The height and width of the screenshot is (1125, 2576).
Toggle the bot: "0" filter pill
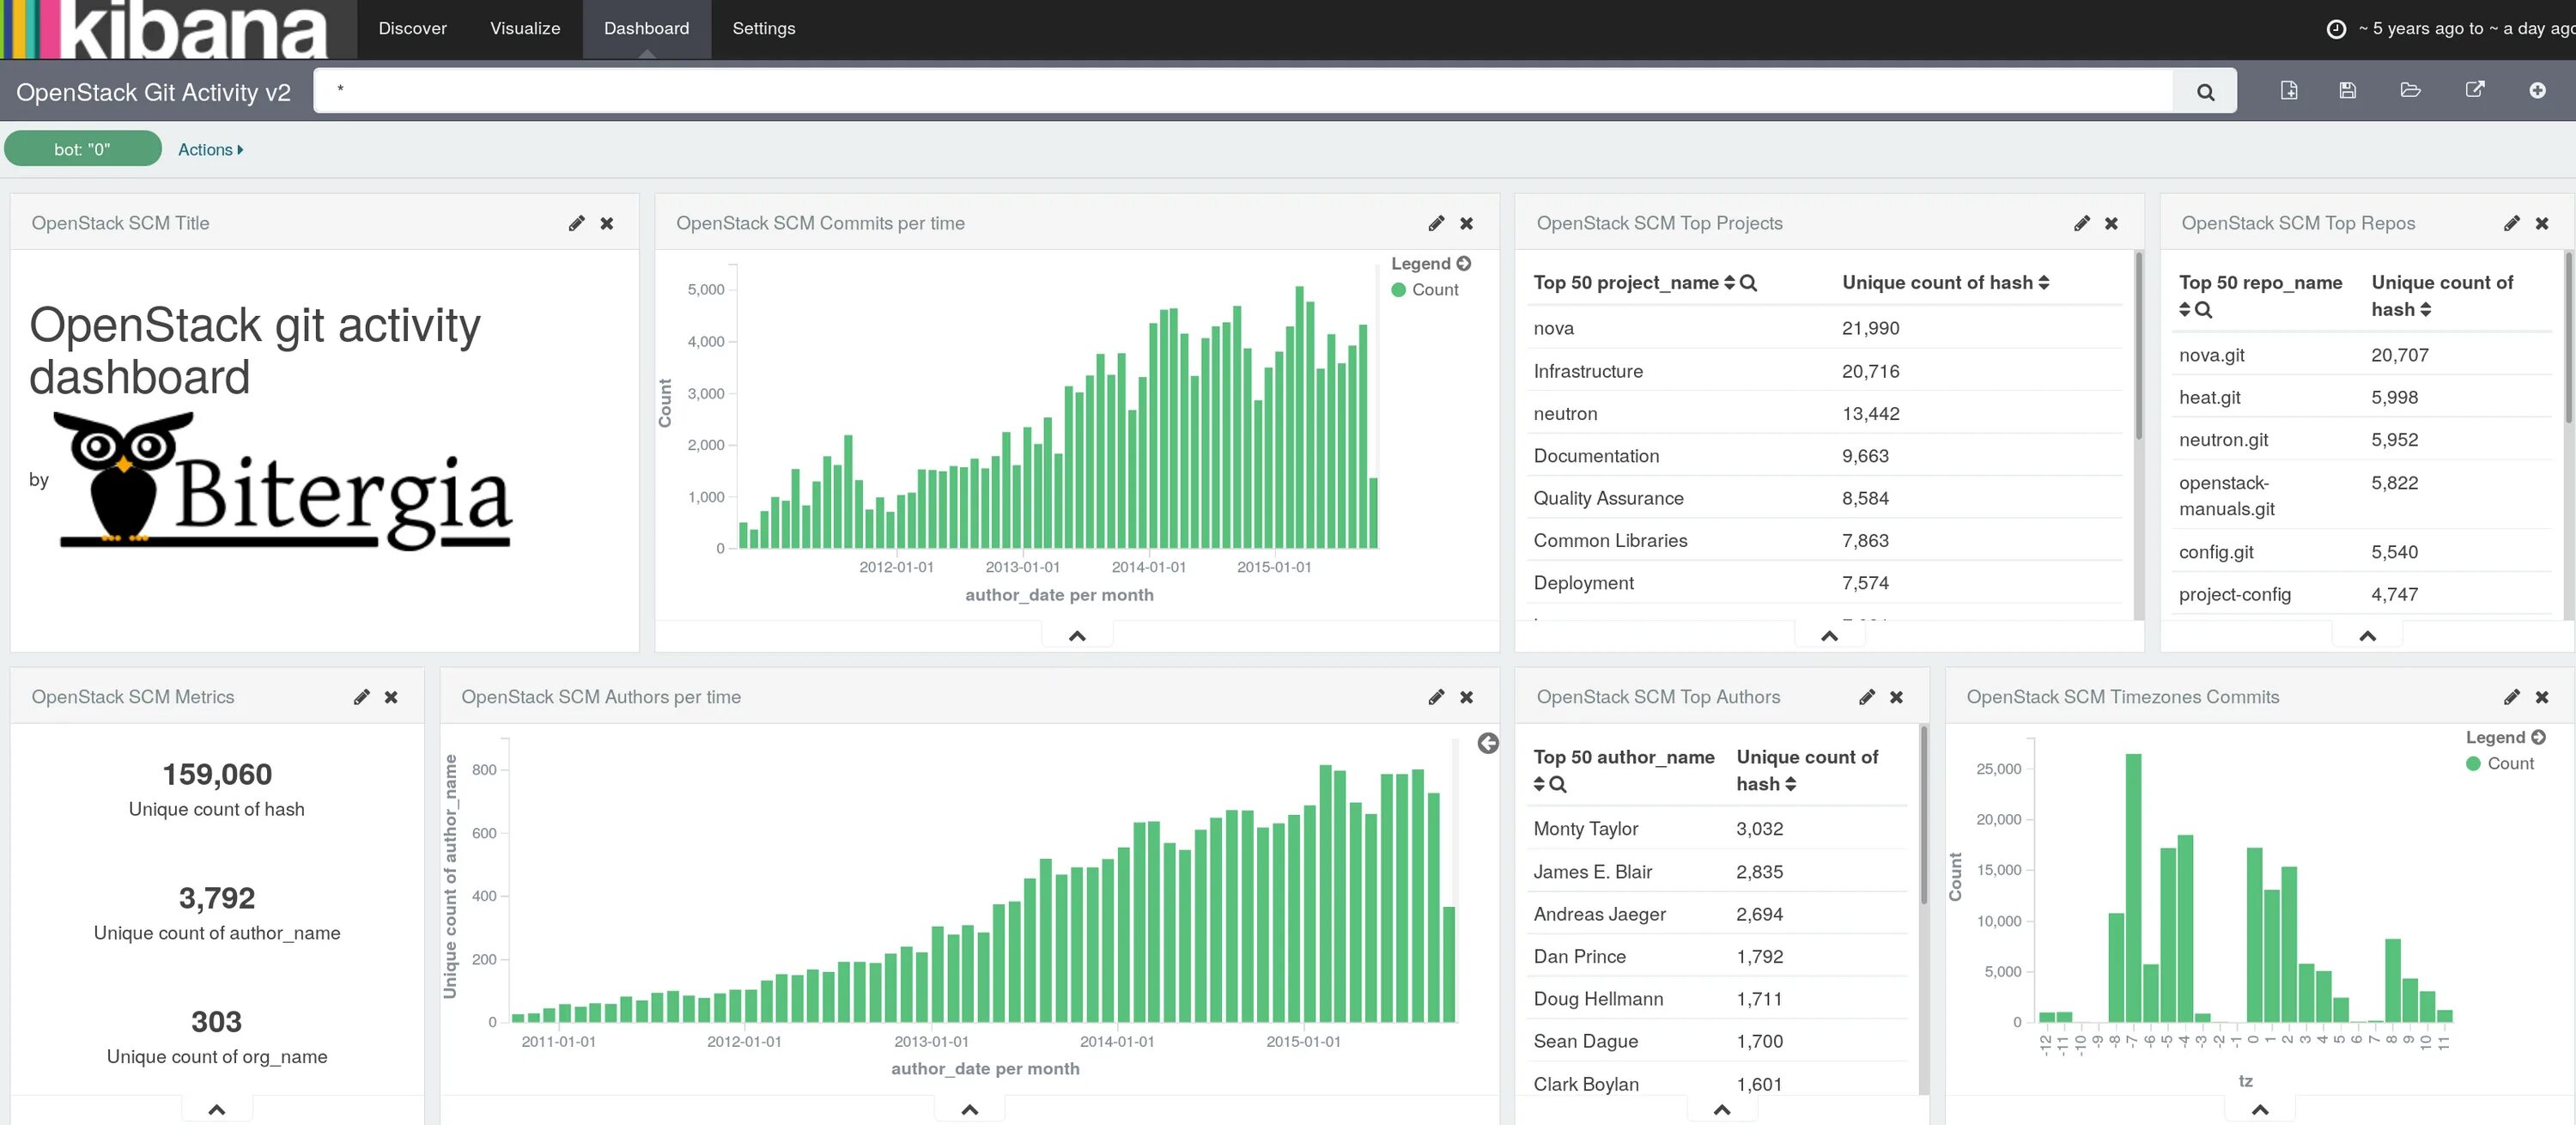pos(82,149)
